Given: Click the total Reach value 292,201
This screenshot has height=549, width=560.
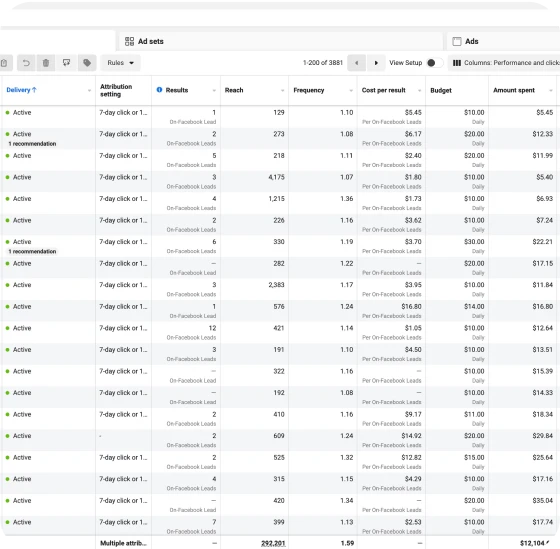Looking at the screenshot, I should pos(273,543).
